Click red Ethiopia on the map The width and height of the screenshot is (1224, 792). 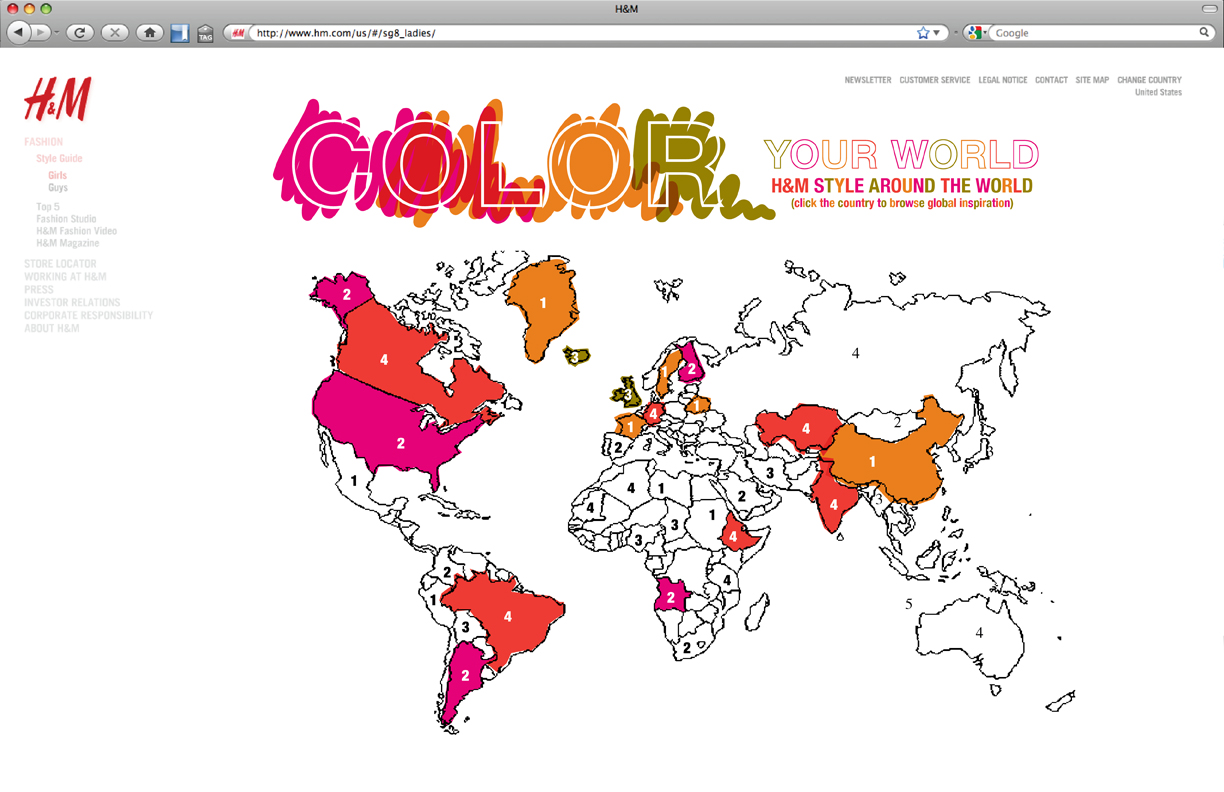click(x=733, y=537)
